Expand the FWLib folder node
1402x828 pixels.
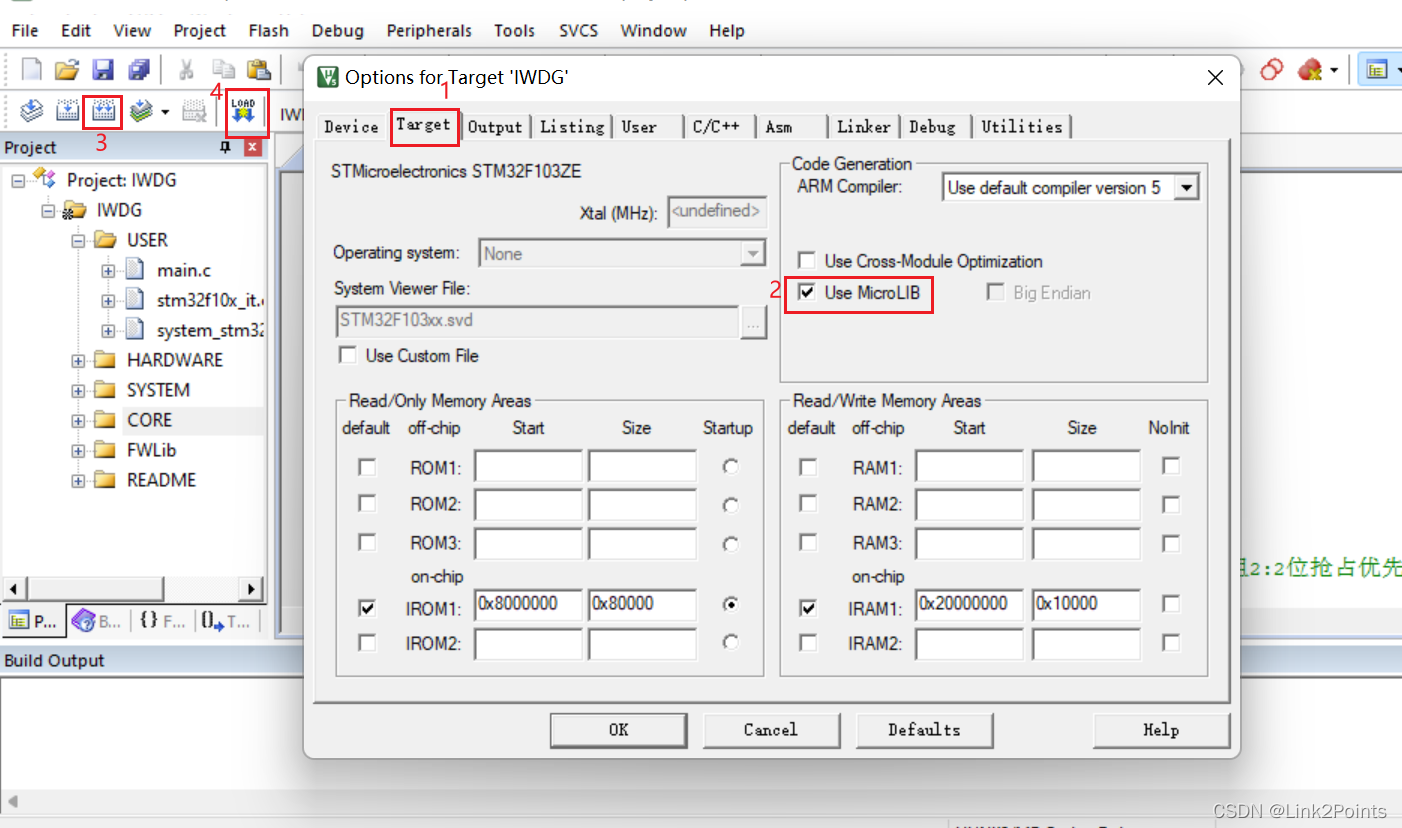click(78, 450)
